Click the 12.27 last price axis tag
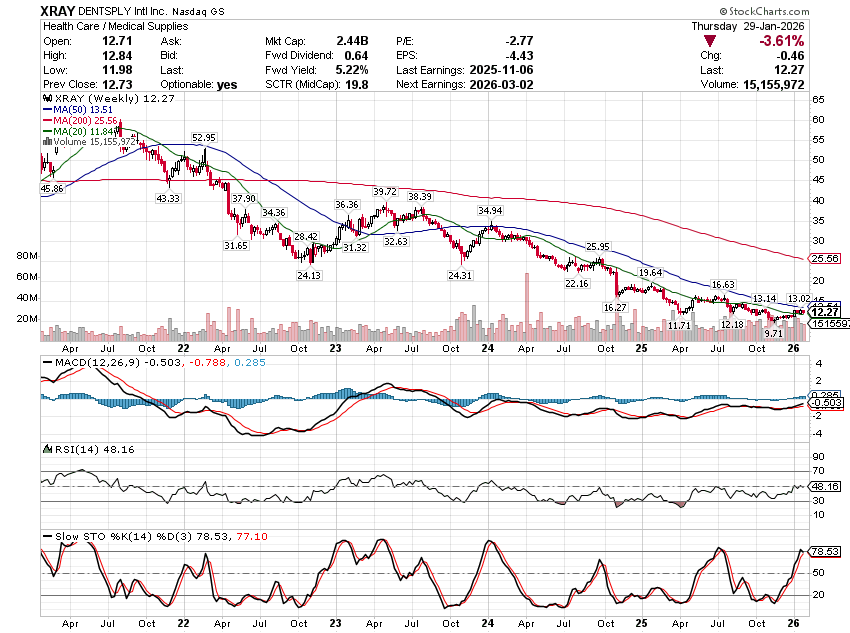The width and height of the screenshot is (850, 633). [x=823, y=312]
